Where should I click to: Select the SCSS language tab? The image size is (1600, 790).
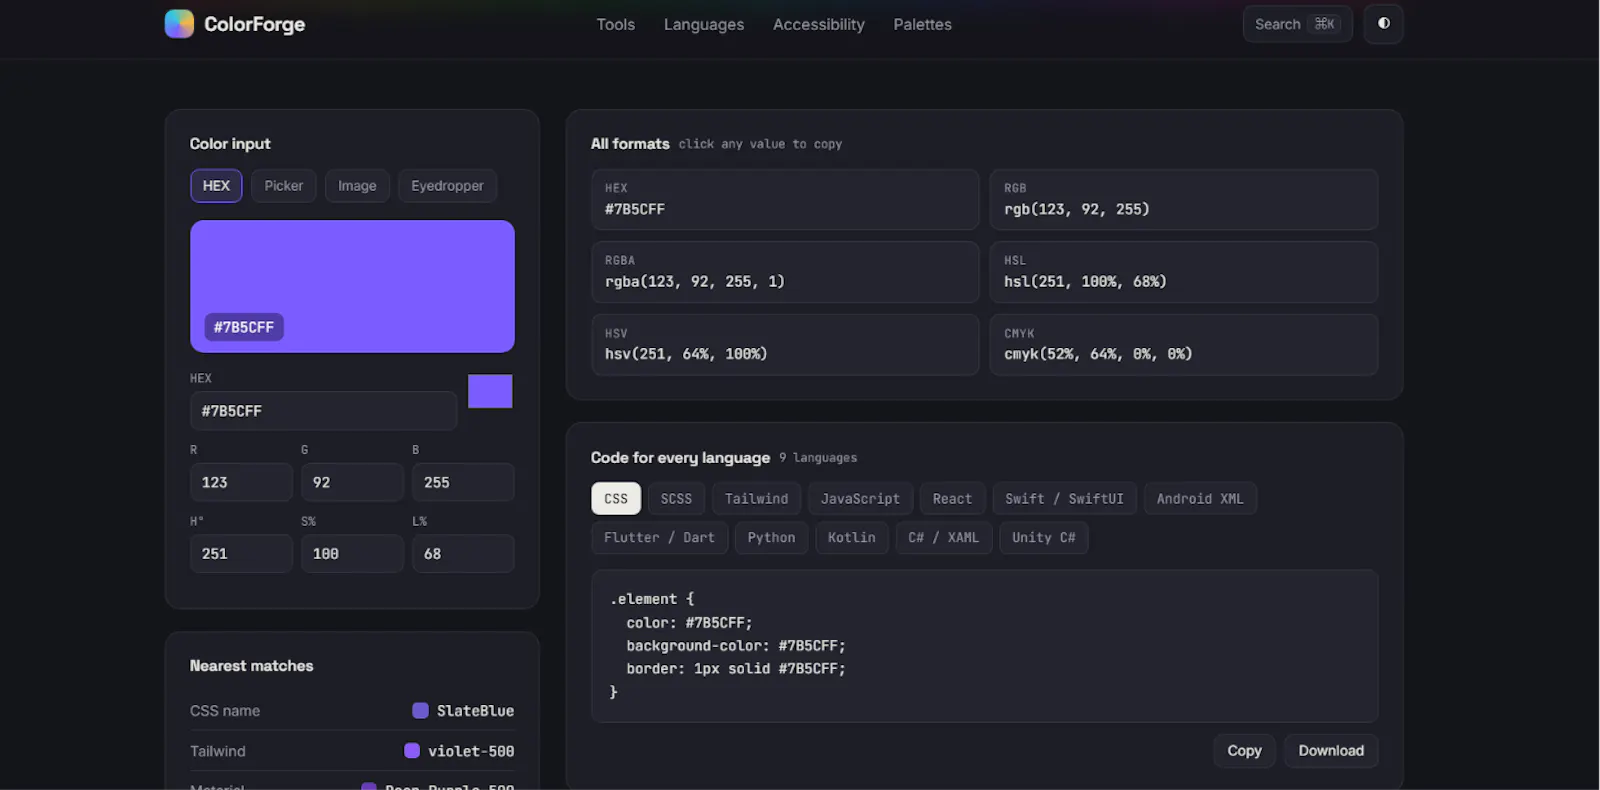click(x=676, y=499)
